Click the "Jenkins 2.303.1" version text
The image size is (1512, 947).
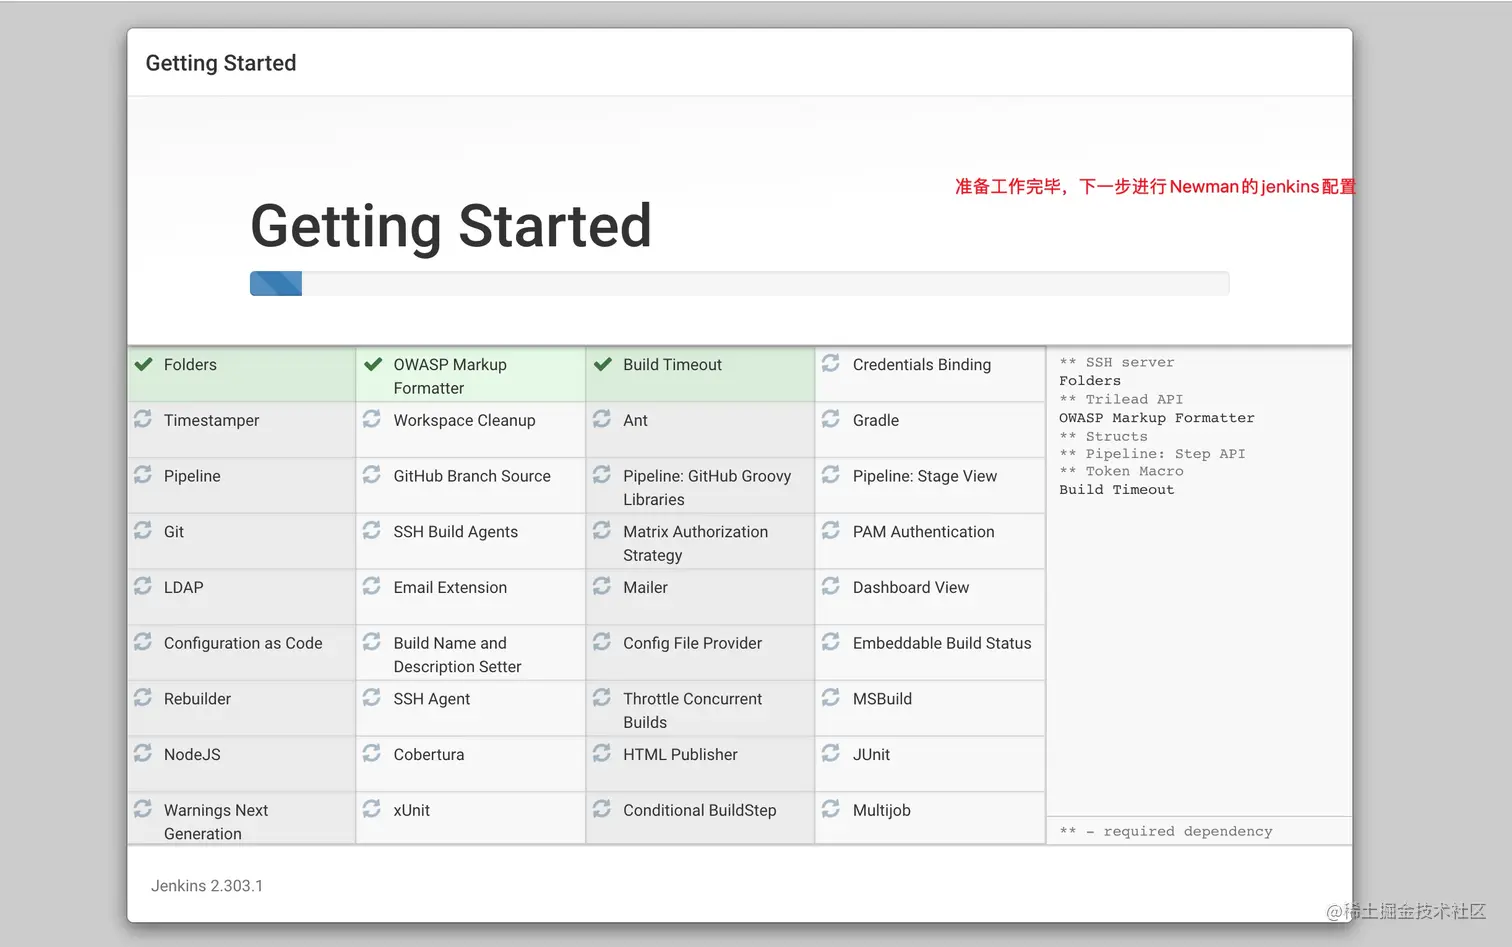point(207,886)
